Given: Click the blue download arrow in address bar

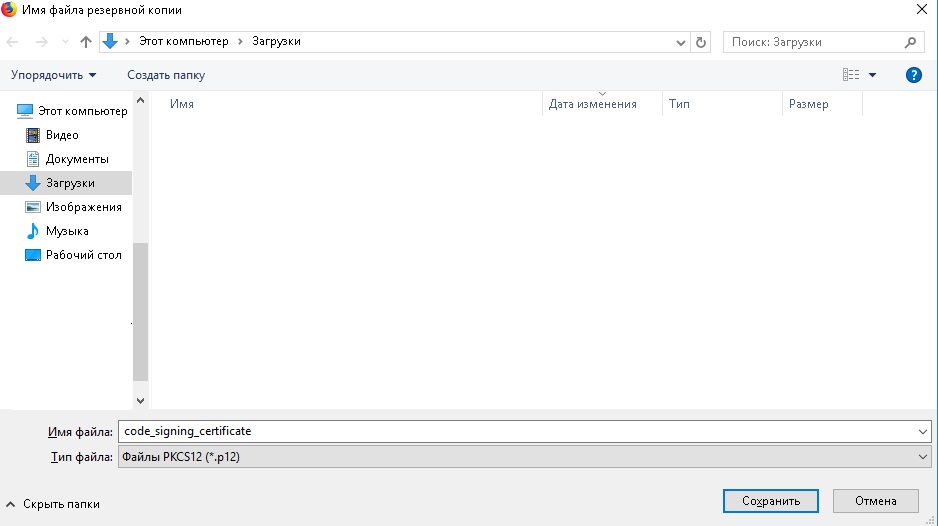Looking at the screenshot, I should coord(110,41).
